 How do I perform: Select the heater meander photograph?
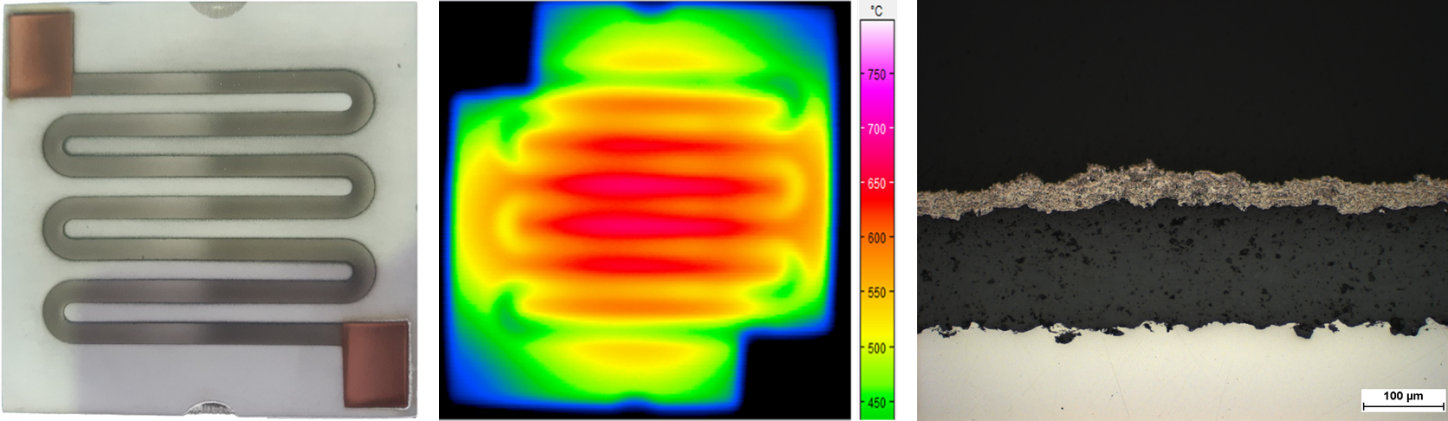211,208
